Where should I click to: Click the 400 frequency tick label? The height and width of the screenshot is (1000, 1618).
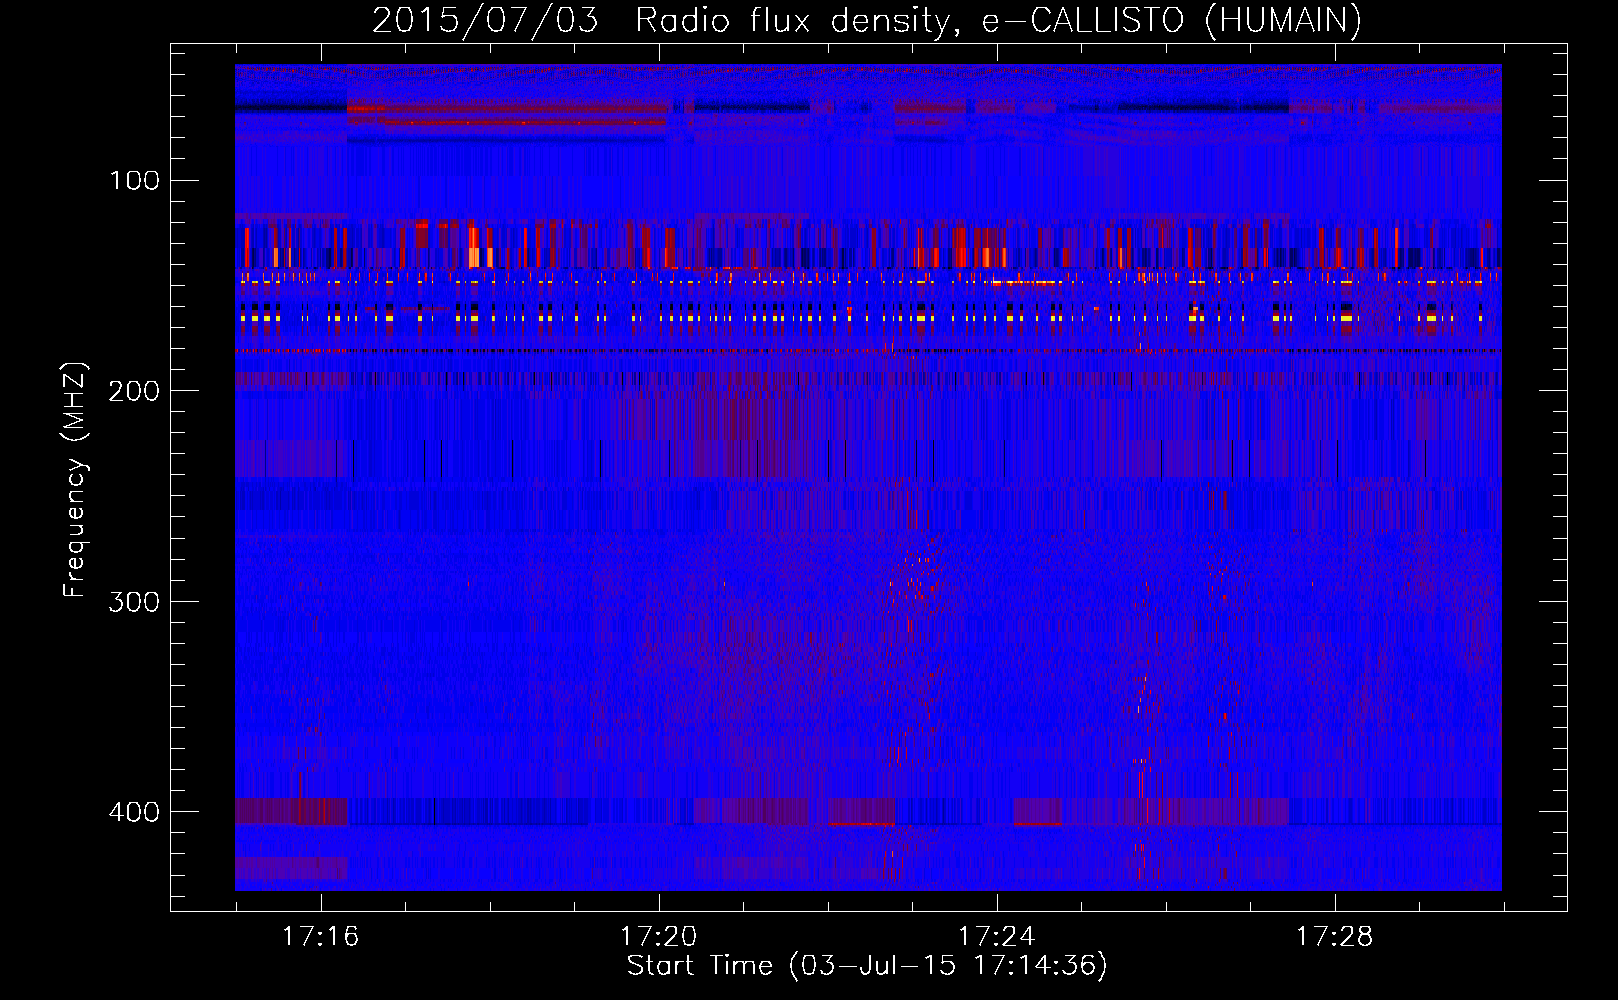click(134, 812)
